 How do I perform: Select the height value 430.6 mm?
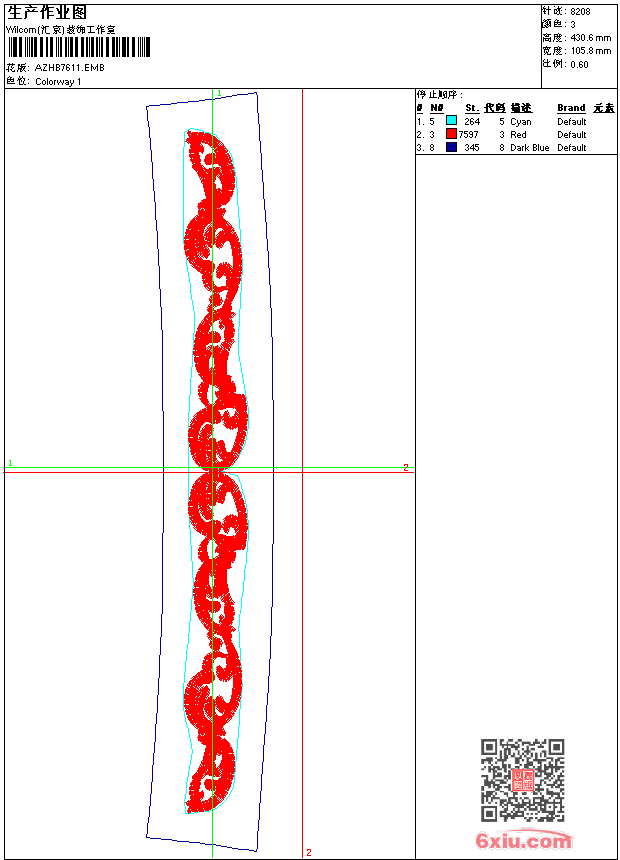591,38
